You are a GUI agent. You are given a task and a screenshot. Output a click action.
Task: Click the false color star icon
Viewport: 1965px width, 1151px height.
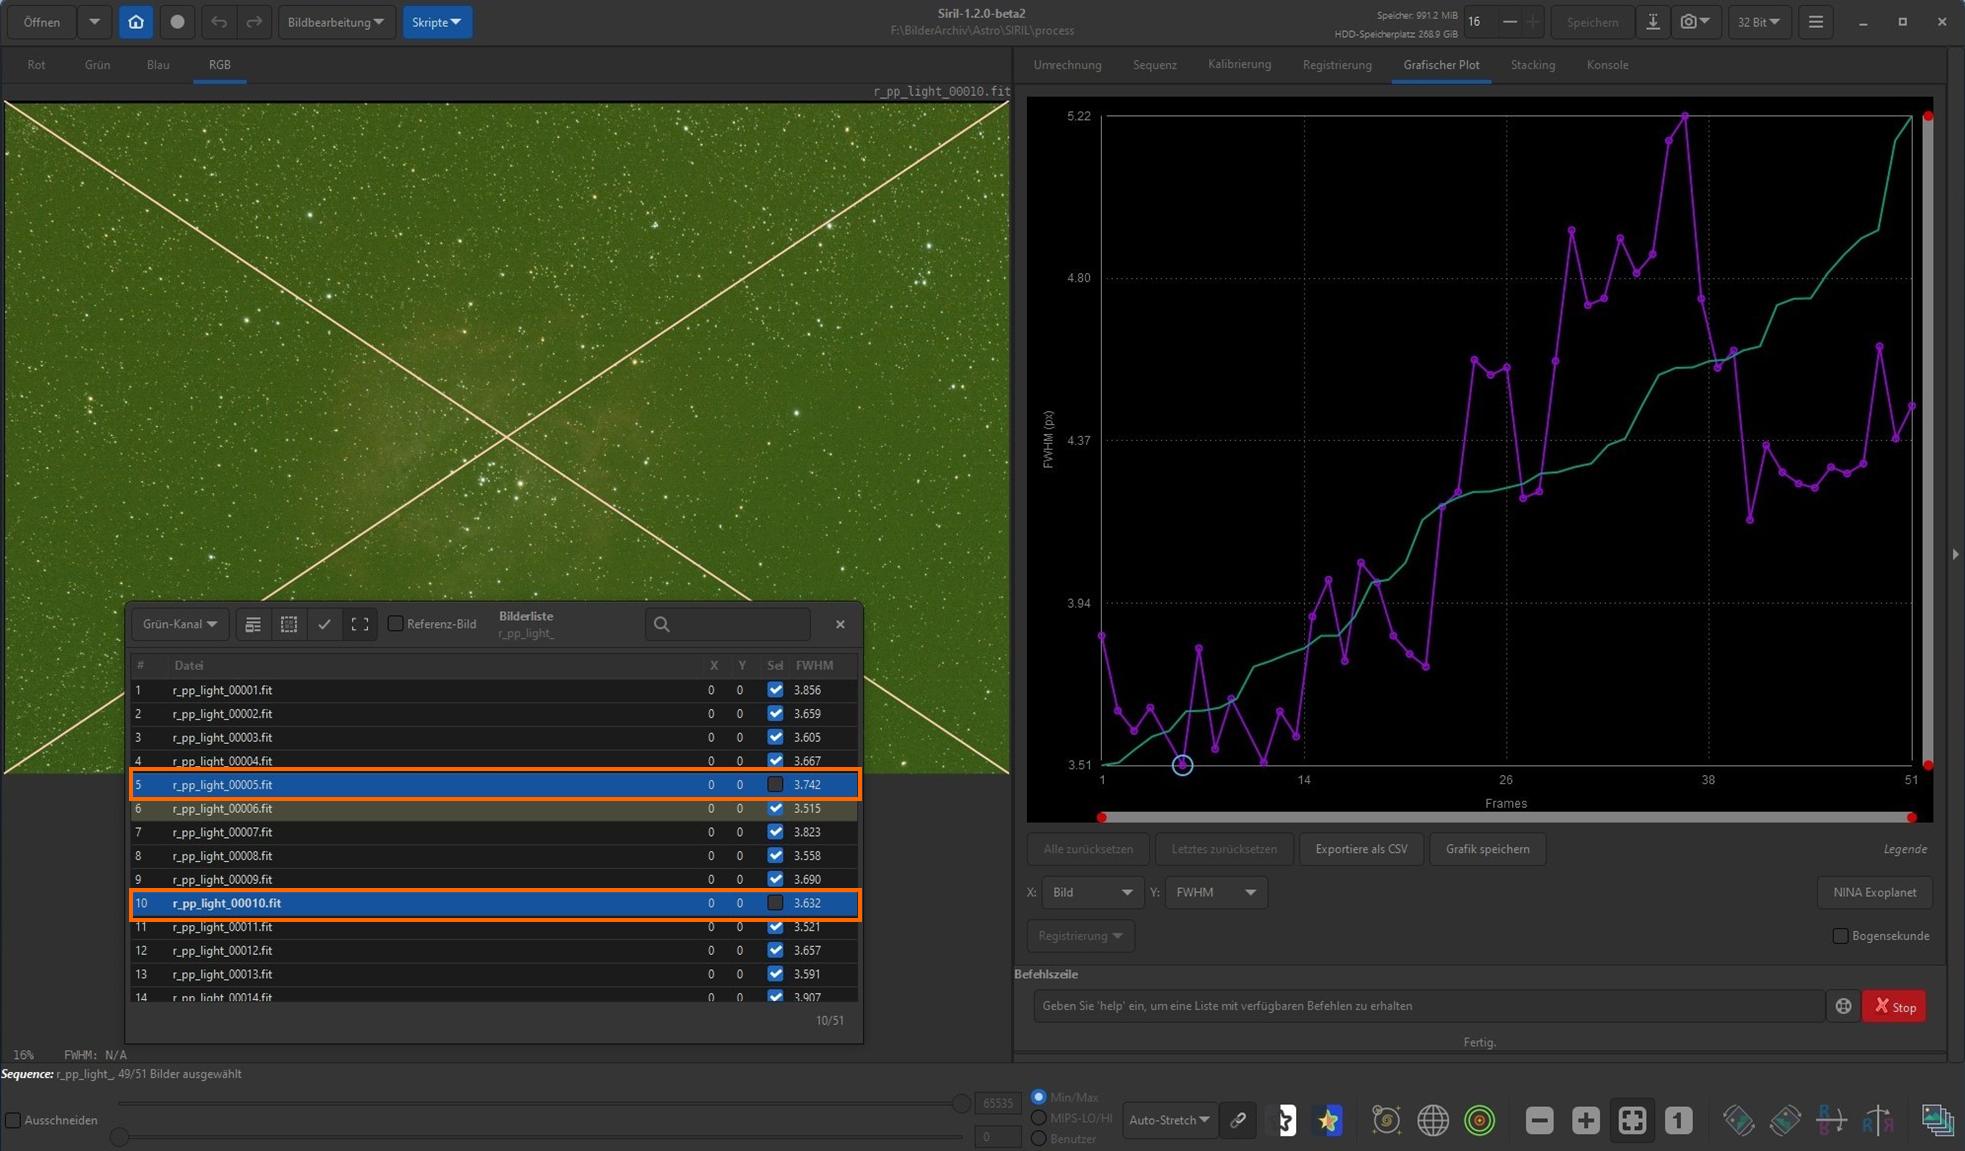[x=1329, y=1120]
